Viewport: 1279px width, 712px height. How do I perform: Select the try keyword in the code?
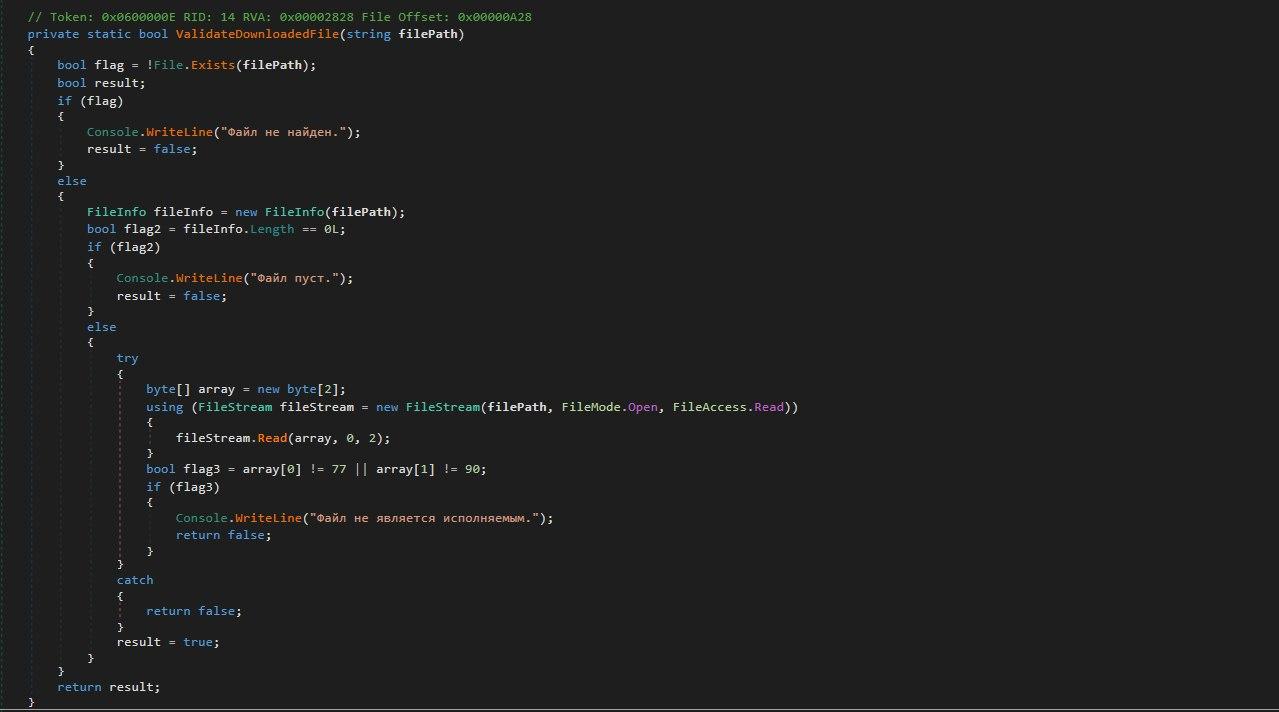point(127,357)
